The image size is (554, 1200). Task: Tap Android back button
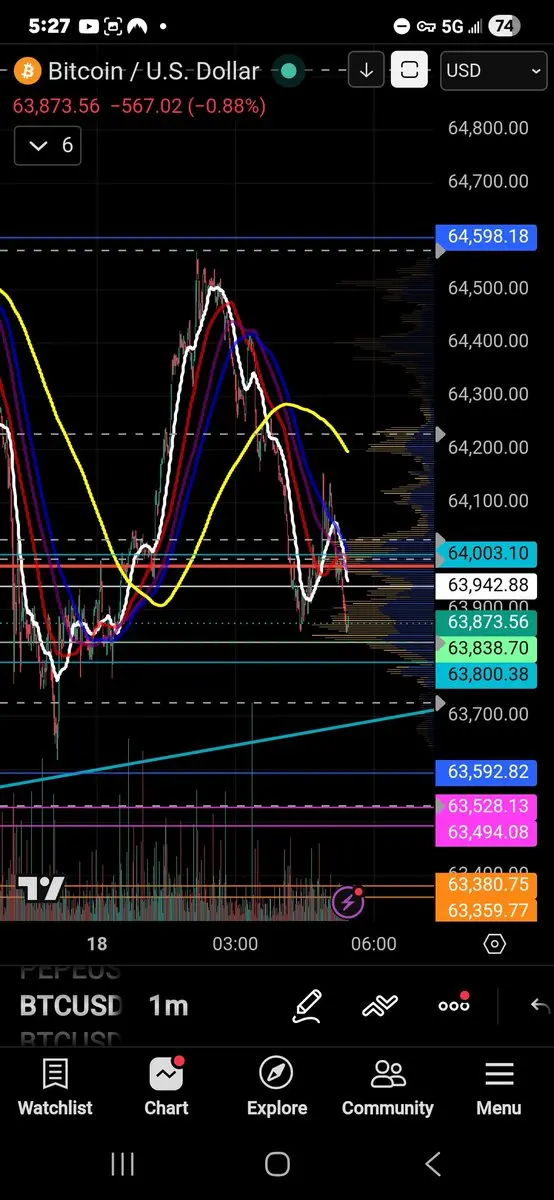(433, 1163)
